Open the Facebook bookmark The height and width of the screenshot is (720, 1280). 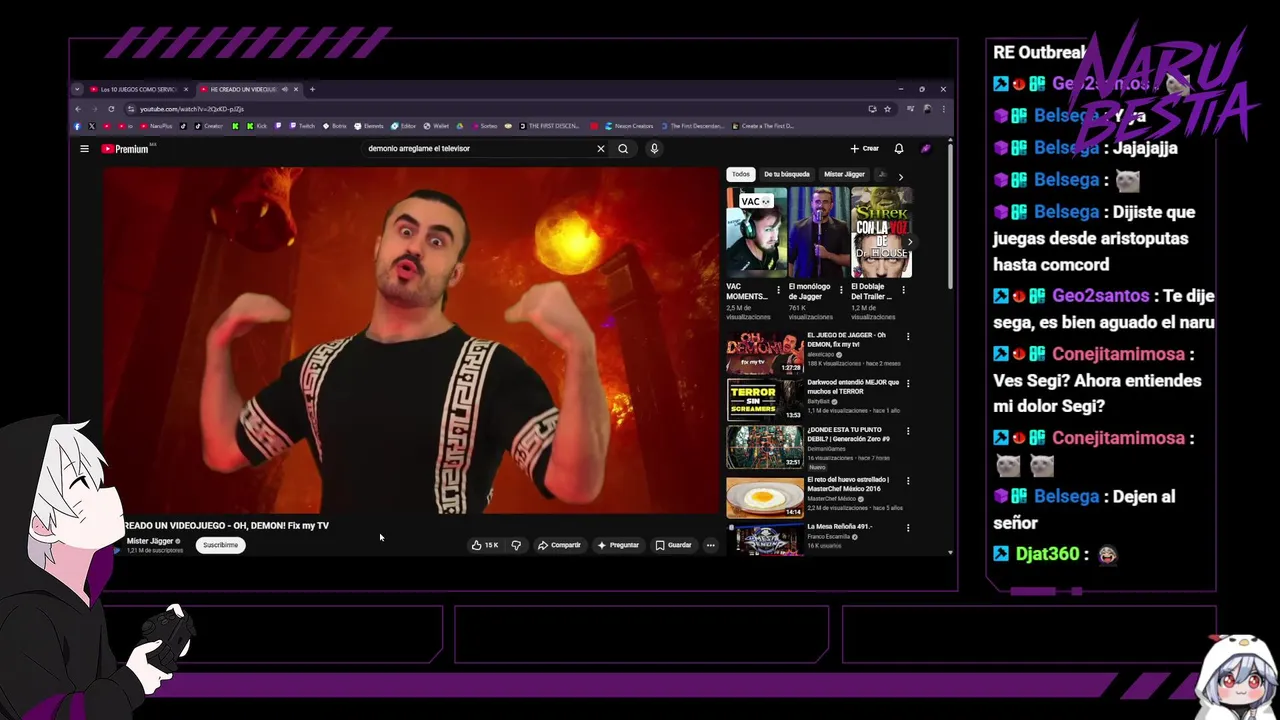click(x=77, y=126)
